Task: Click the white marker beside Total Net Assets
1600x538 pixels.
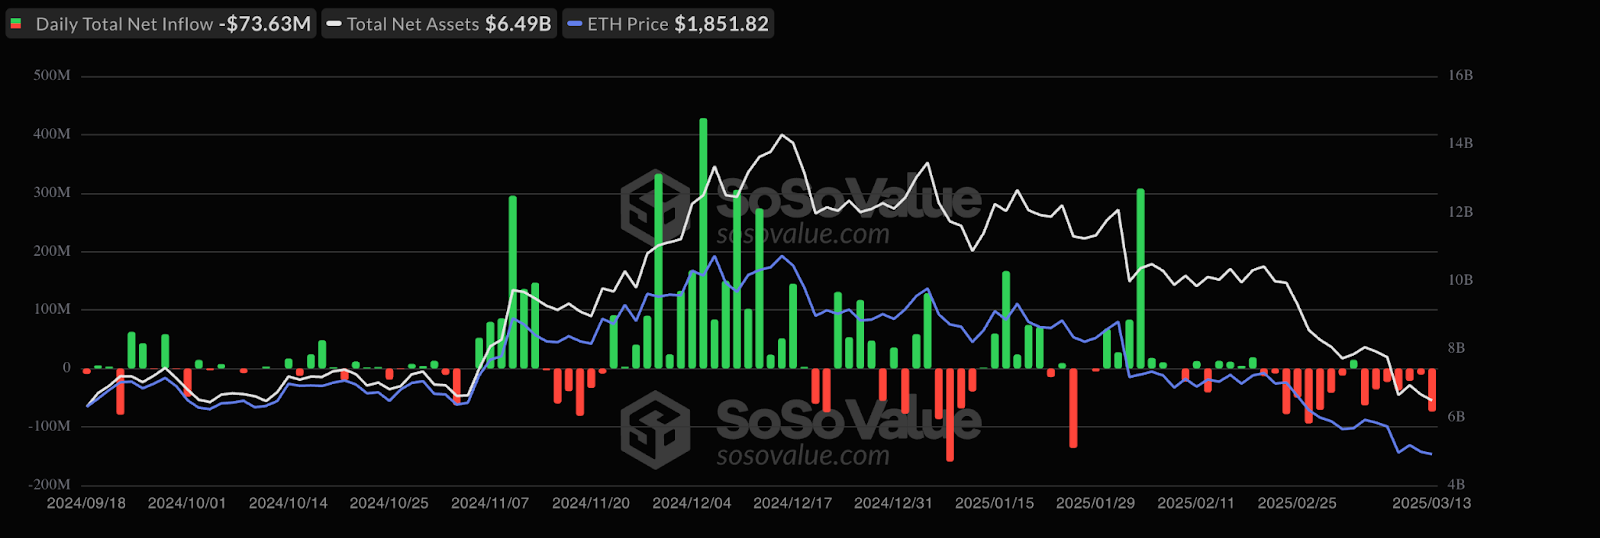Action: click(x=334, y=24)
